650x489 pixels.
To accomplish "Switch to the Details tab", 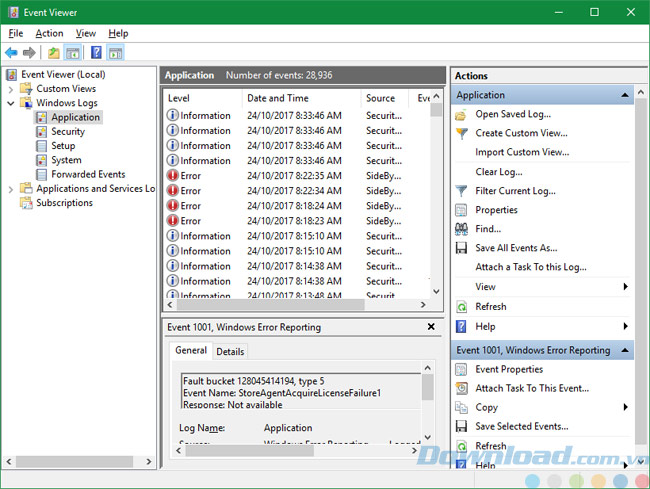I will point(230,351).
